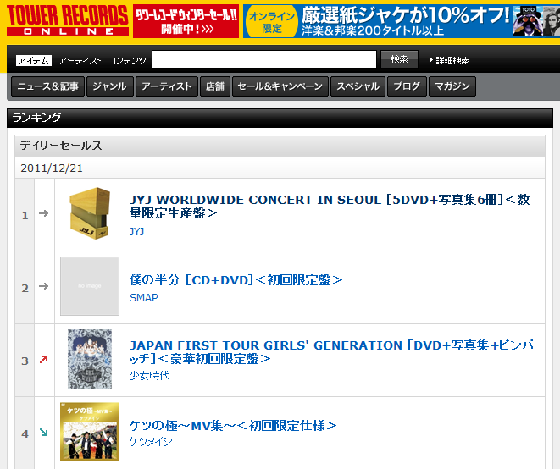The image size is (560, 469).
Task: Open JYJ WORLDWIDE CONCERT IN SEOUL title link
Action: (330, 206)
